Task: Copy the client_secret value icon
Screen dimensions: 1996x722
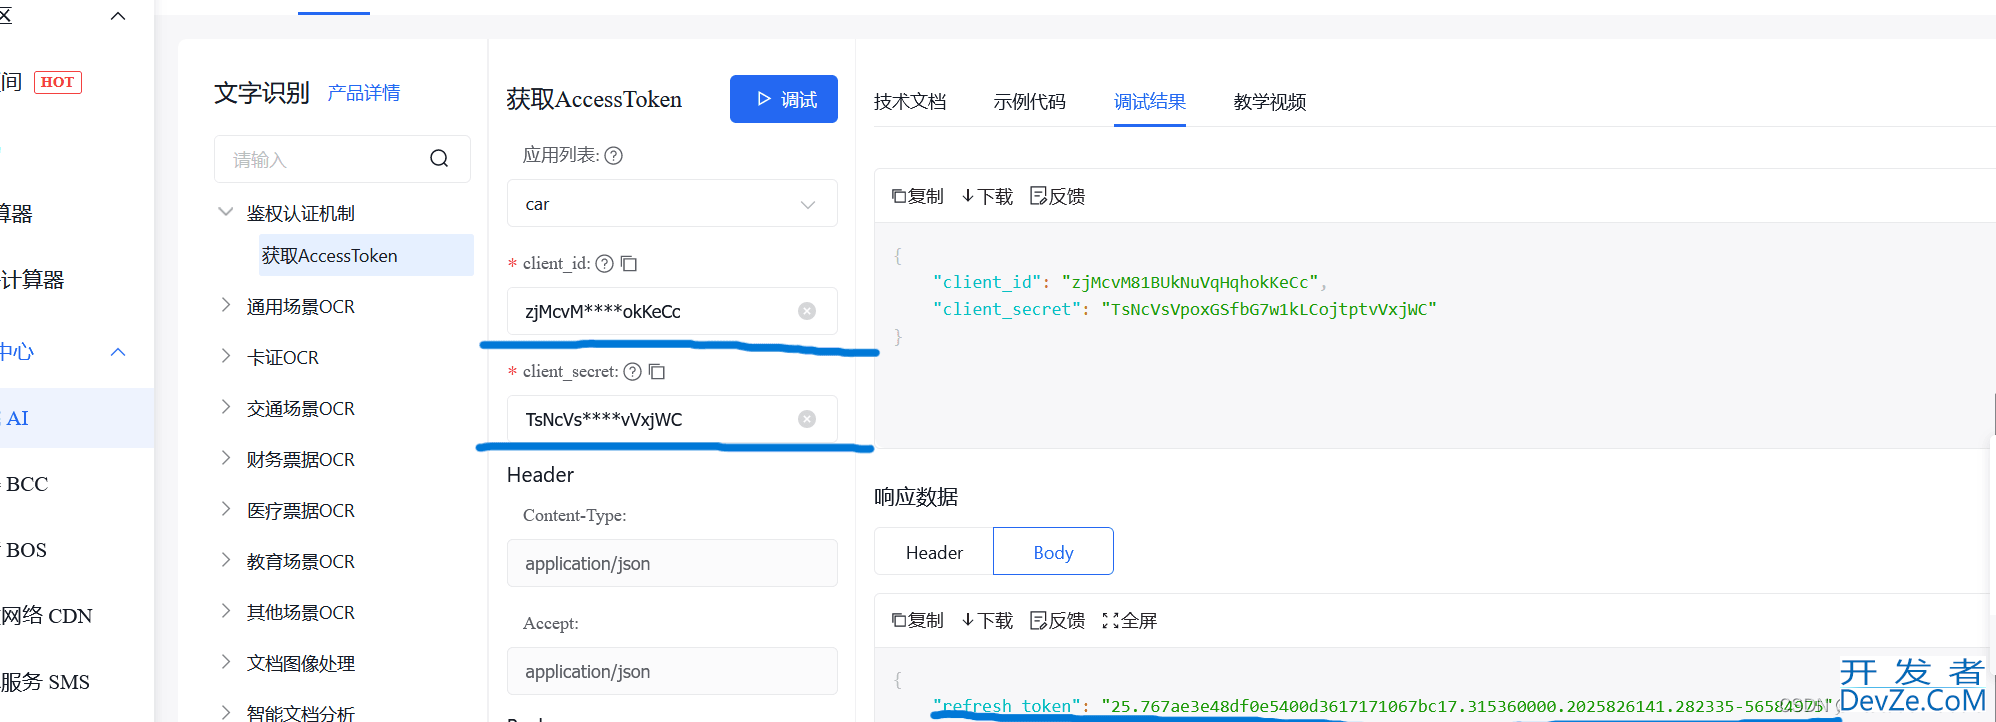Action: click(657, 371)
